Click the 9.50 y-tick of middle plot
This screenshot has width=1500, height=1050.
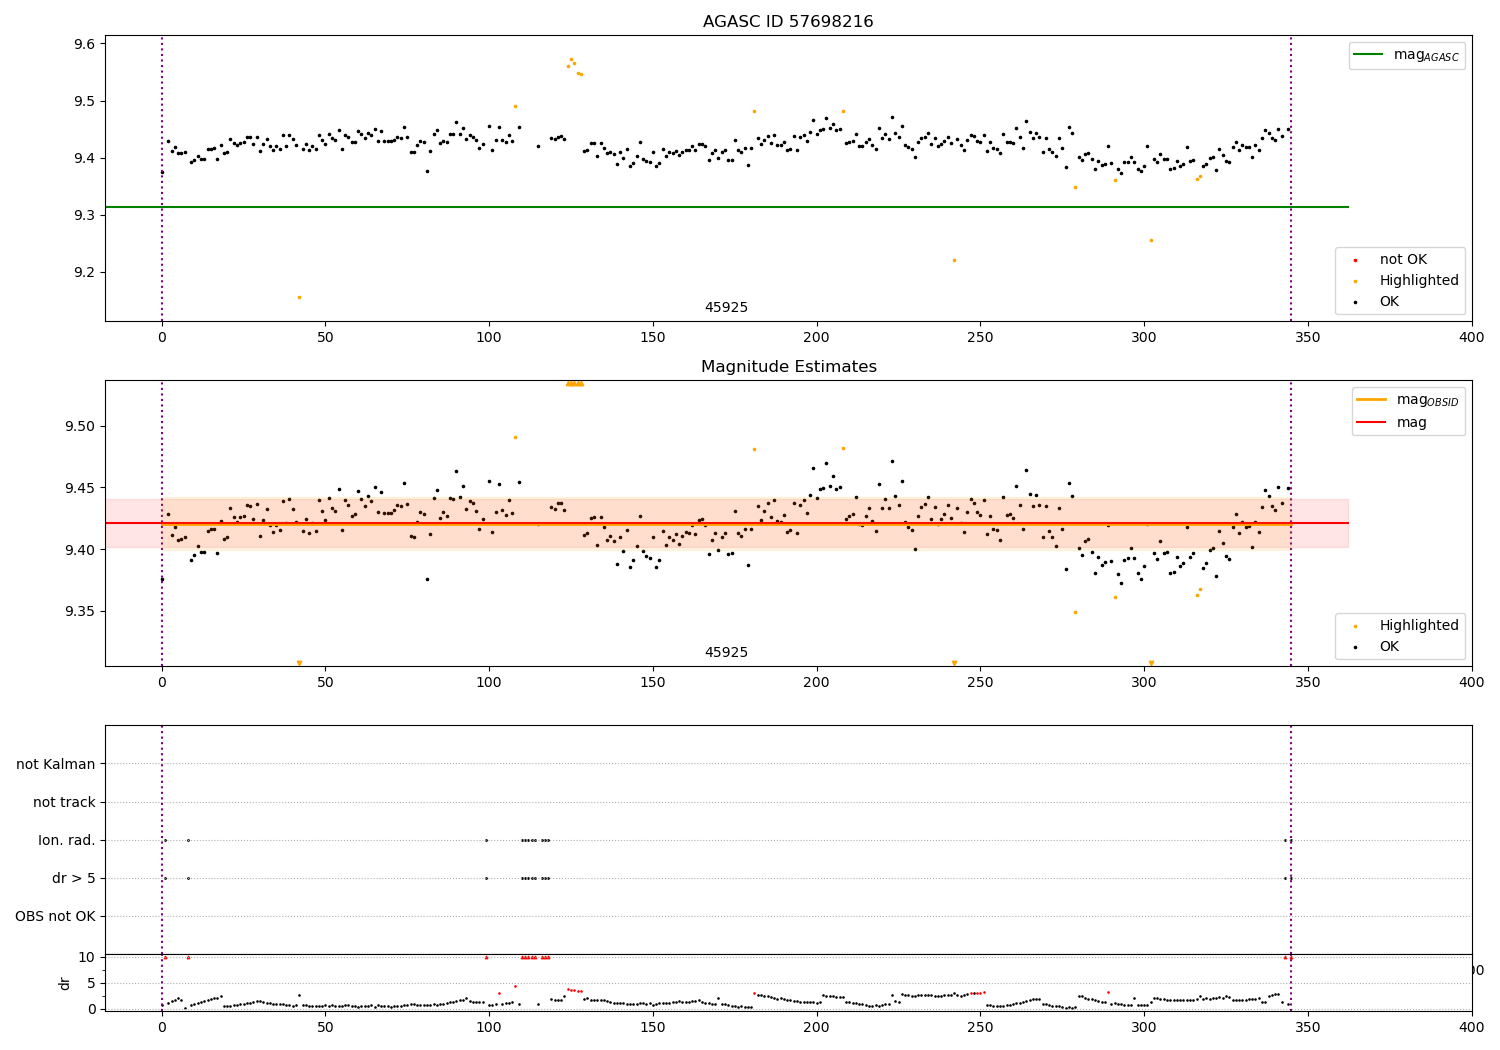(81, 427)
